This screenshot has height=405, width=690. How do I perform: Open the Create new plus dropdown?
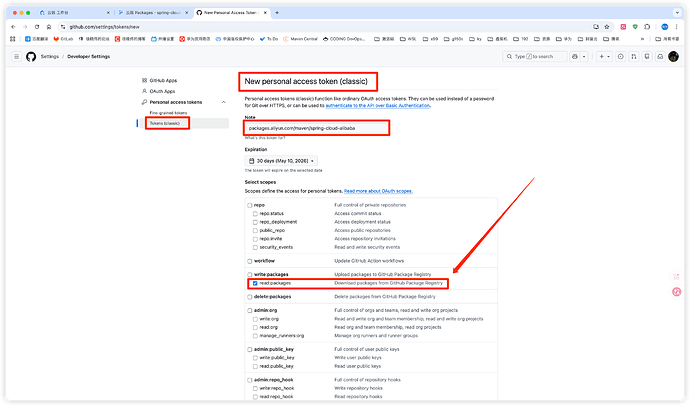(605, 56)
